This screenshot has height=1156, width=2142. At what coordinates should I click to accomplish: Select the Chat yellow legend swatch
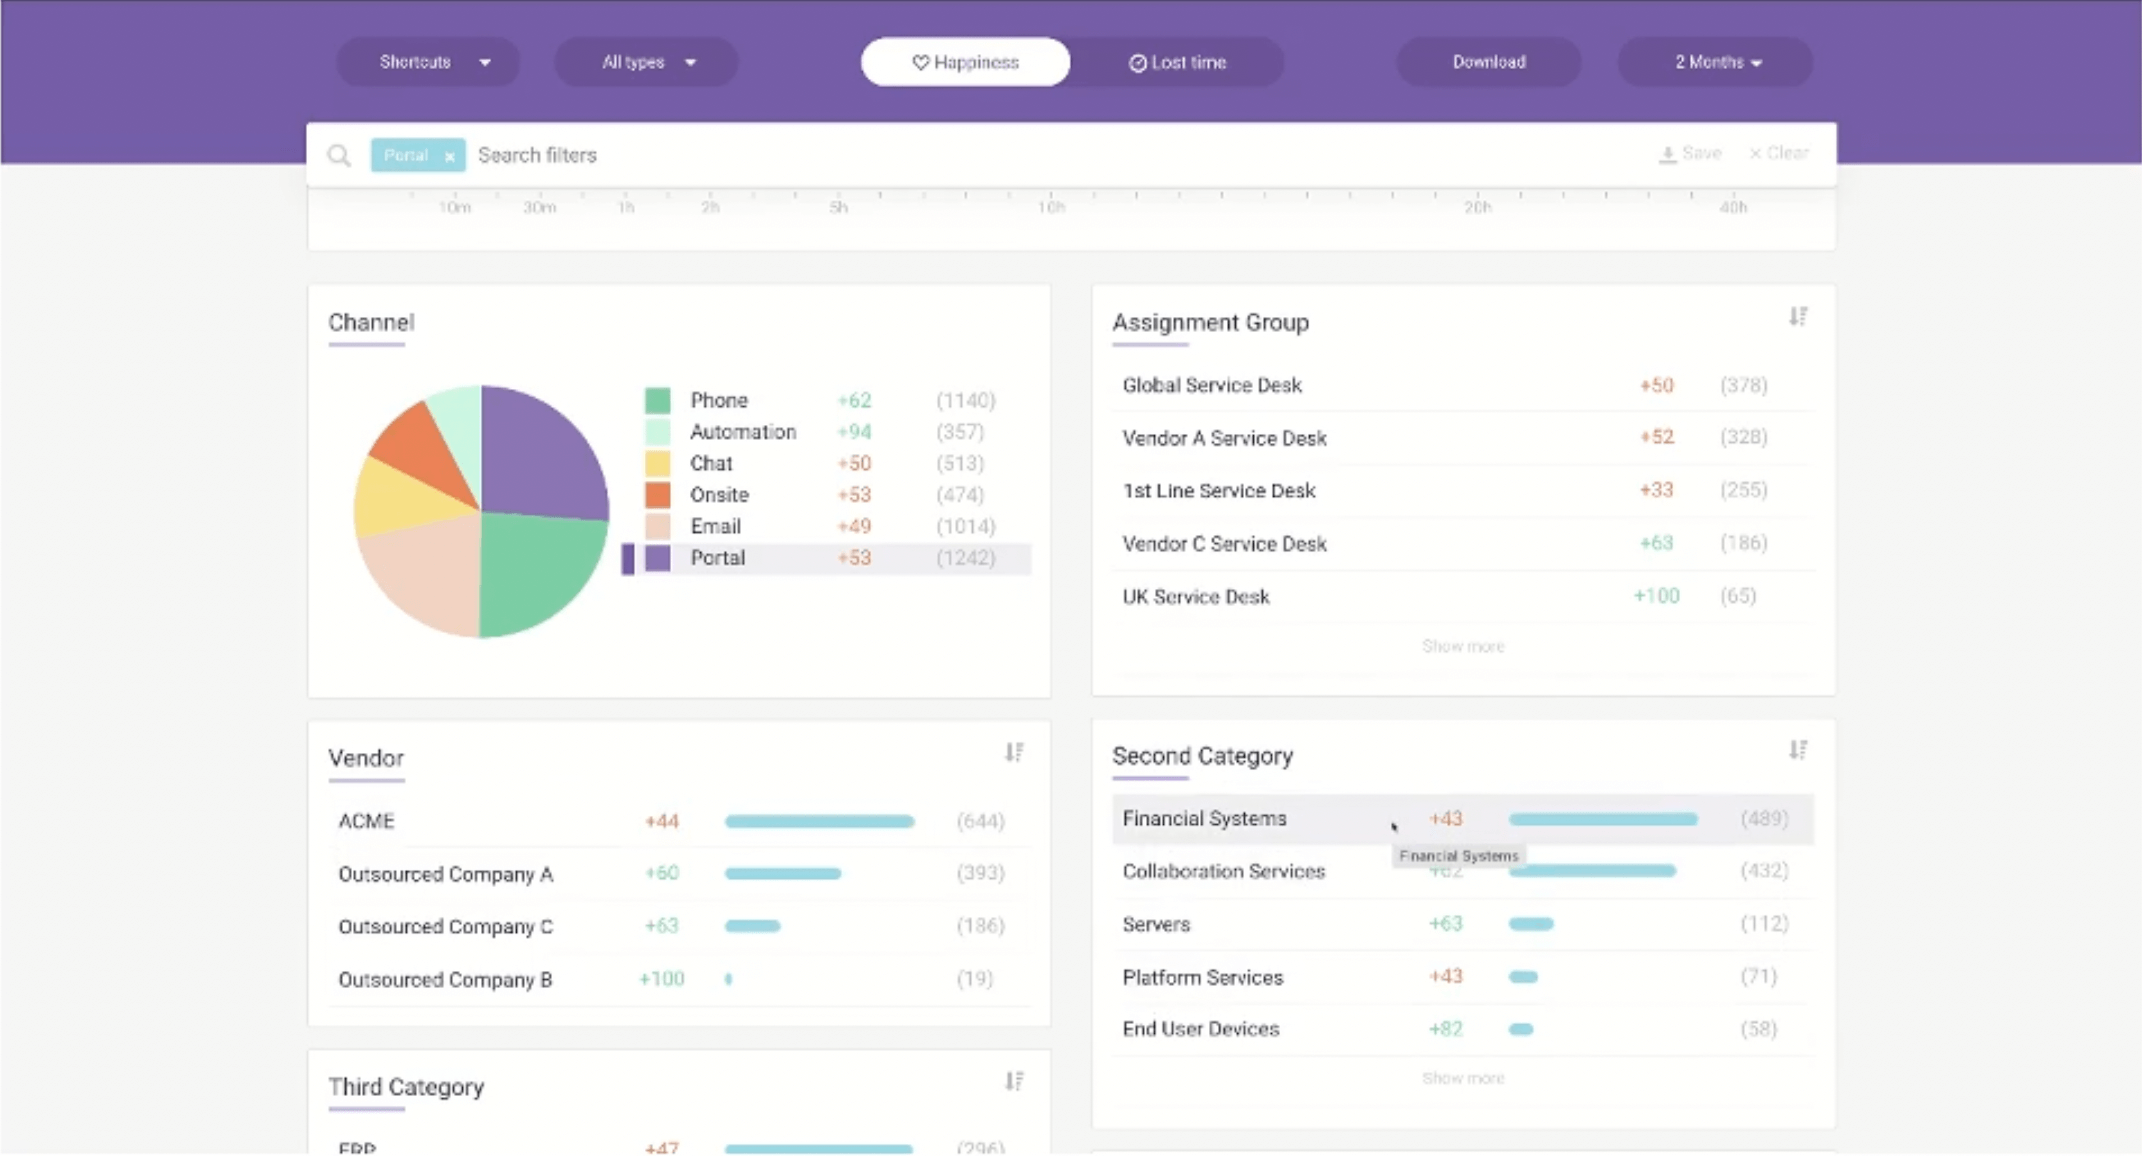[x=657, y=464]
